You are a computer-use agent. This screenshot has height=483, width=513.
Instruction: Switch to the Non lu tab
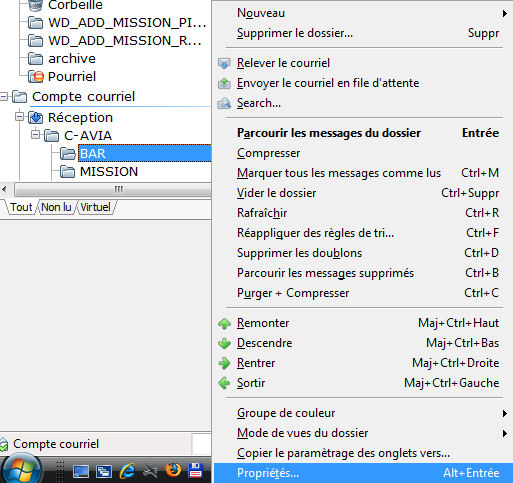click(56, 207)
